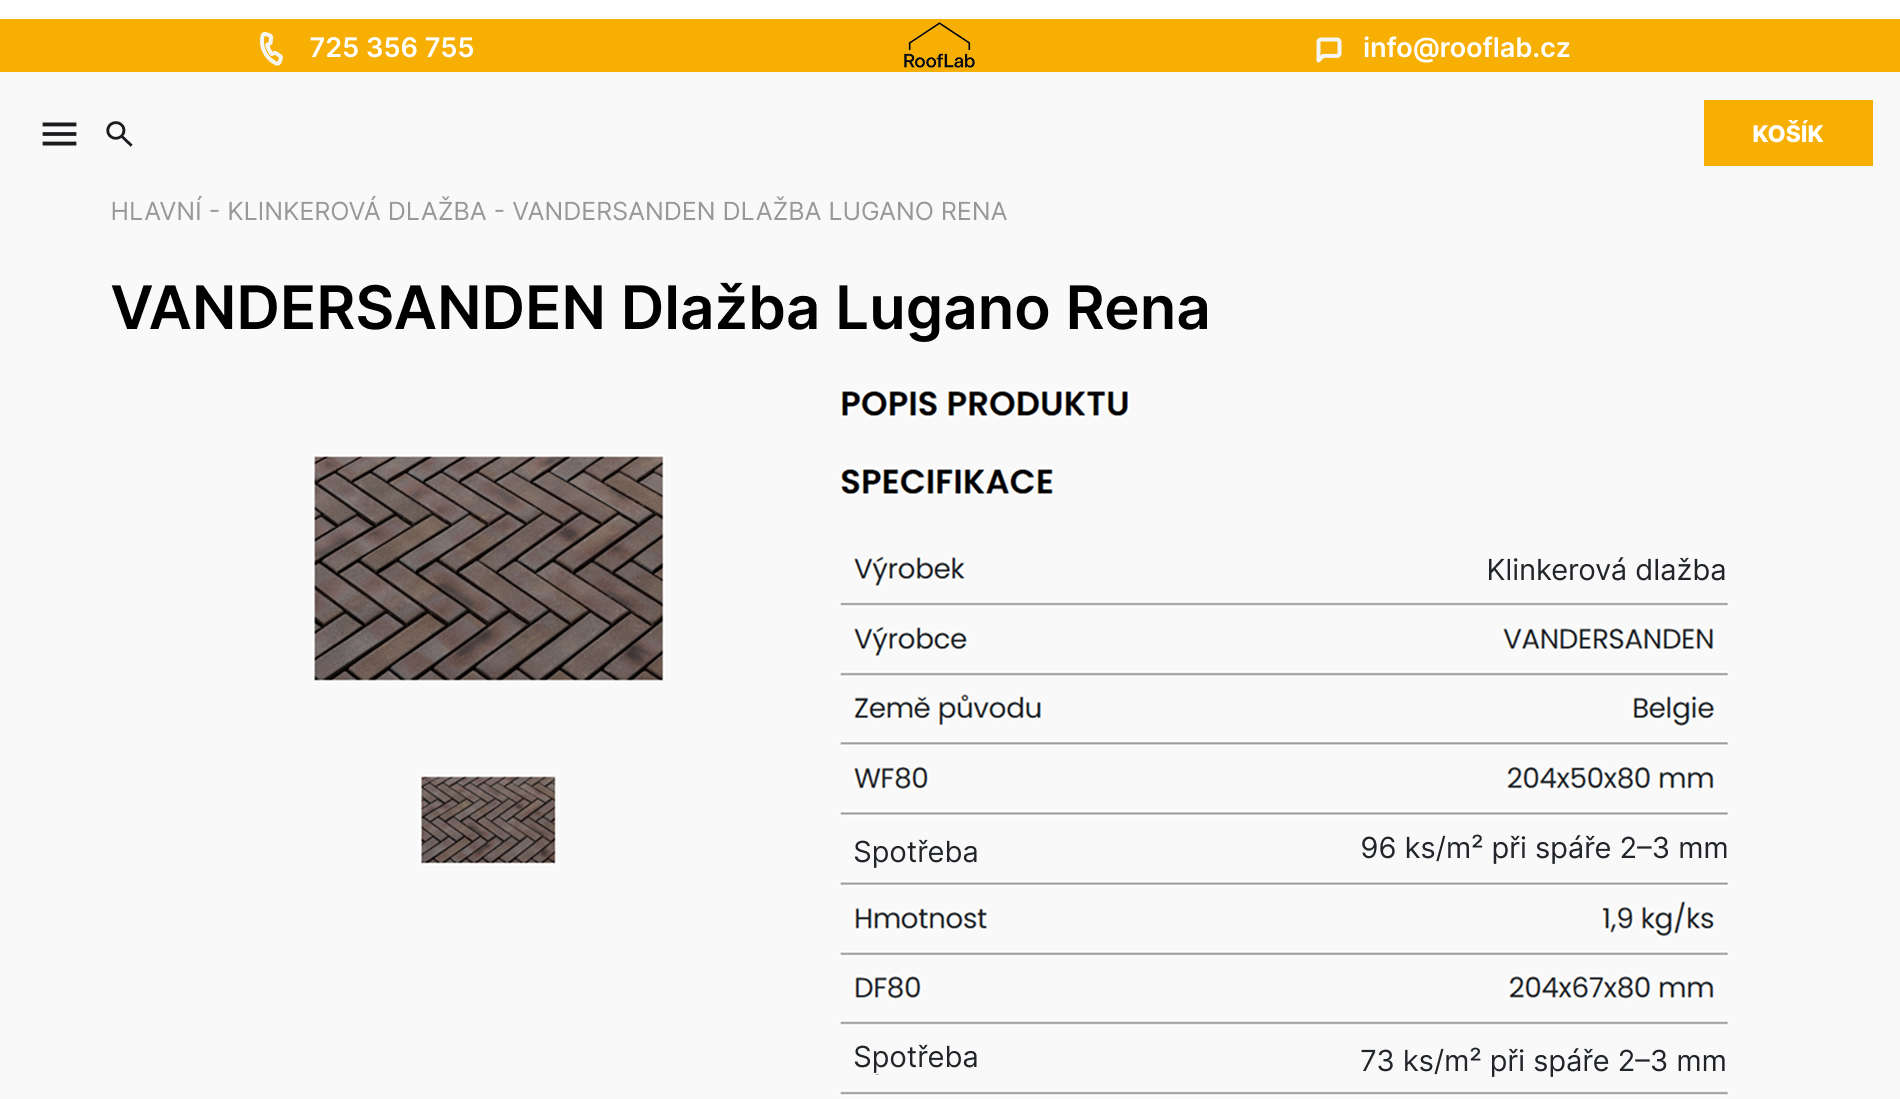Click the chat bubble email icon

click(x=1328, y=49)
